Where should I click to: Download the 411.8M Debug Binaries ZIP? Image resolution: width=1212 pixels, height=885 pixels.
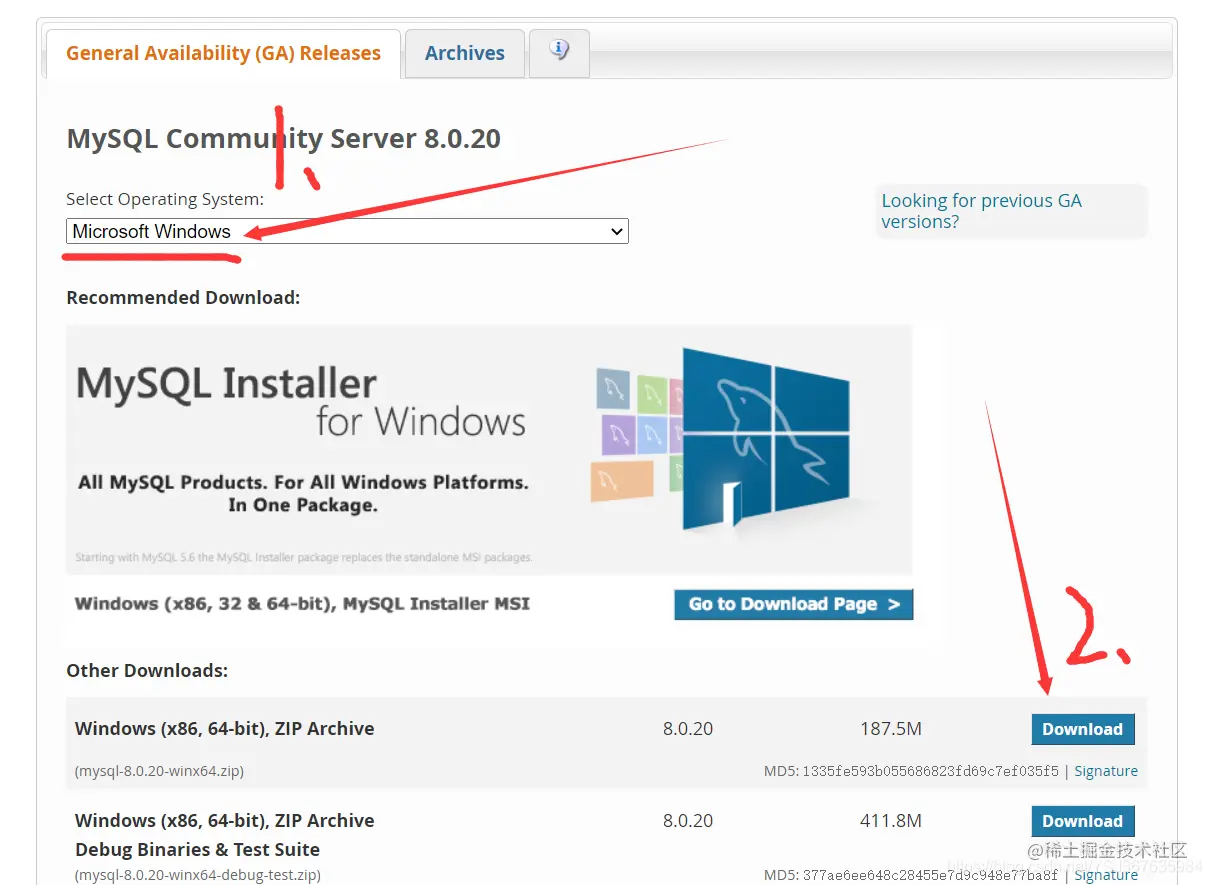pyautogui.click(x=1083, y=821)
